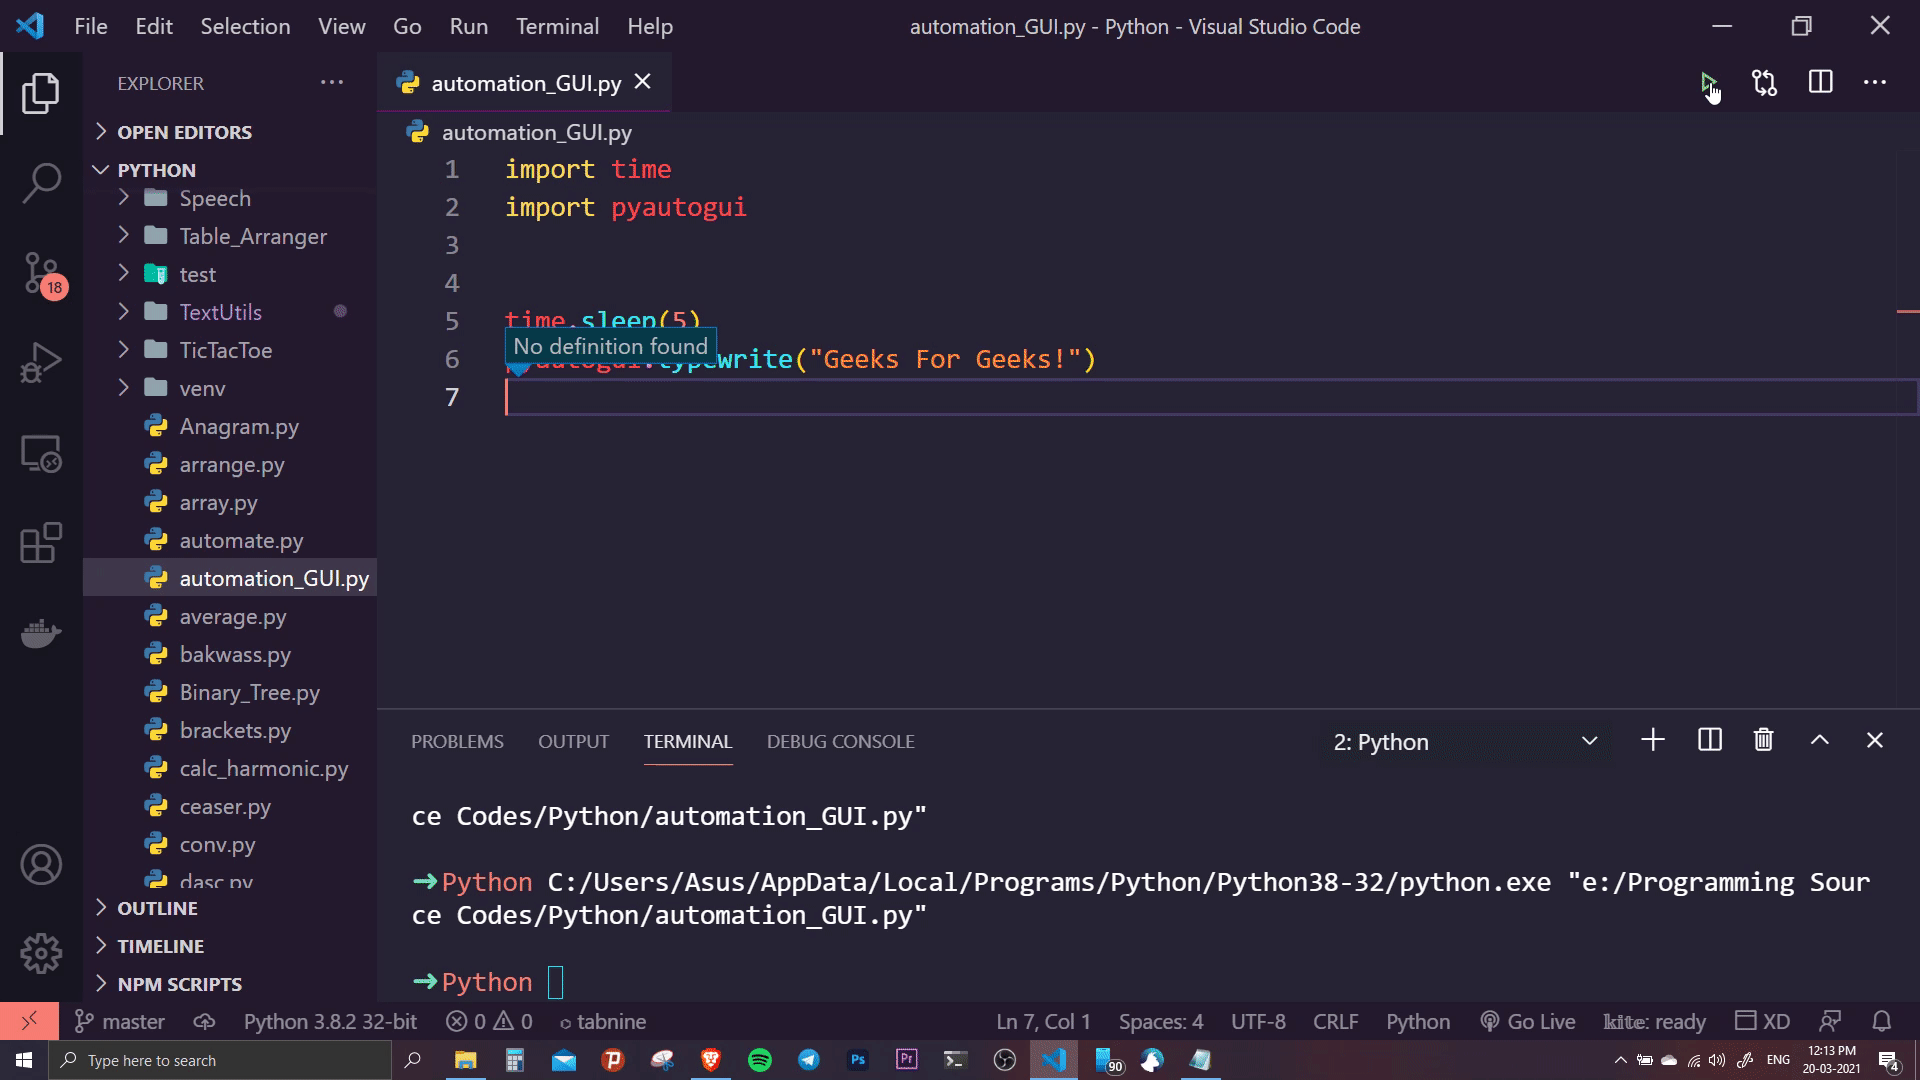
Task: Switch to the DEBUG CONSOLE tab
Action: [840, 741]
